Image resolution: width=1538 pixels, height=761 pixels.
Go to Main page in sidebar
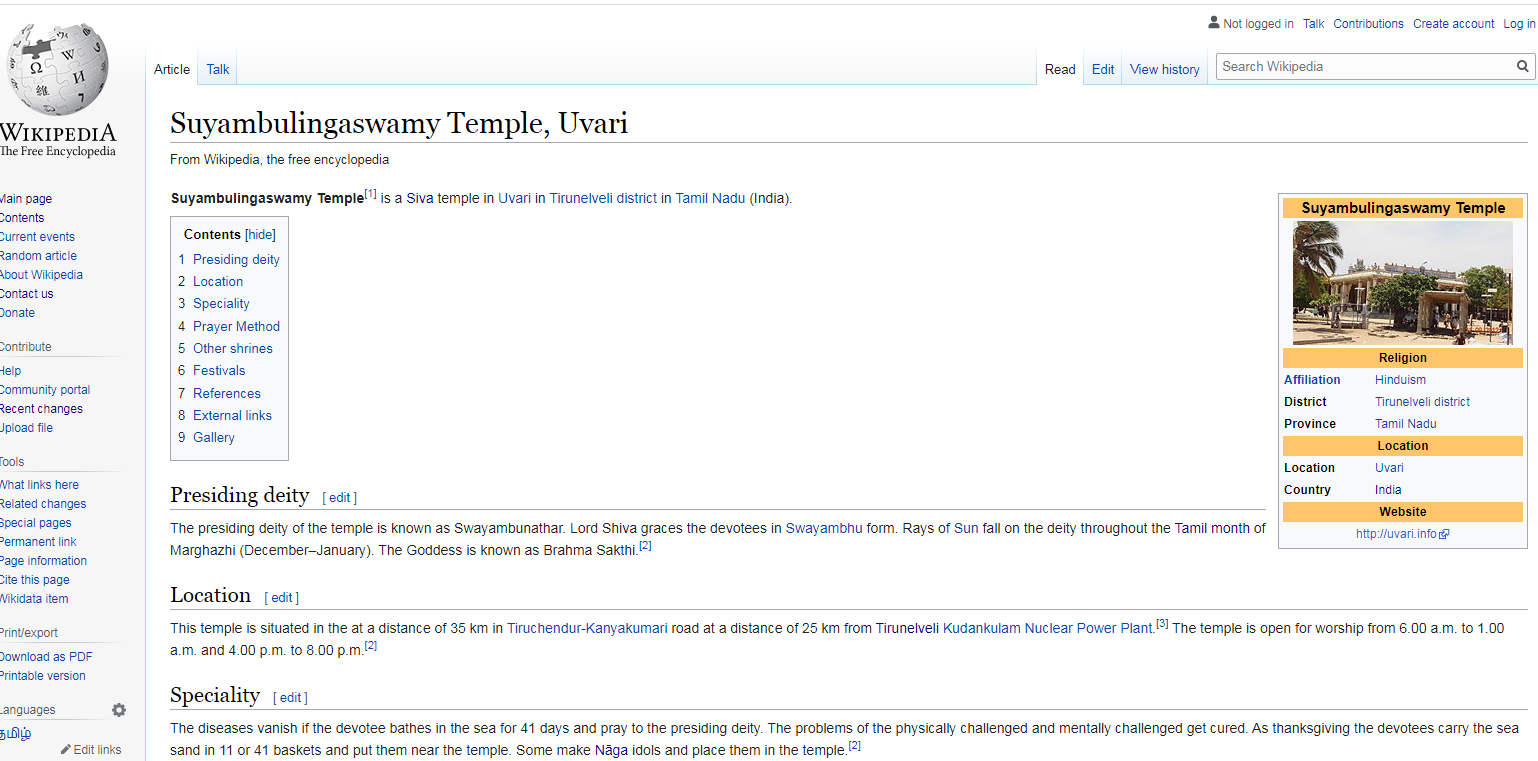26,199
